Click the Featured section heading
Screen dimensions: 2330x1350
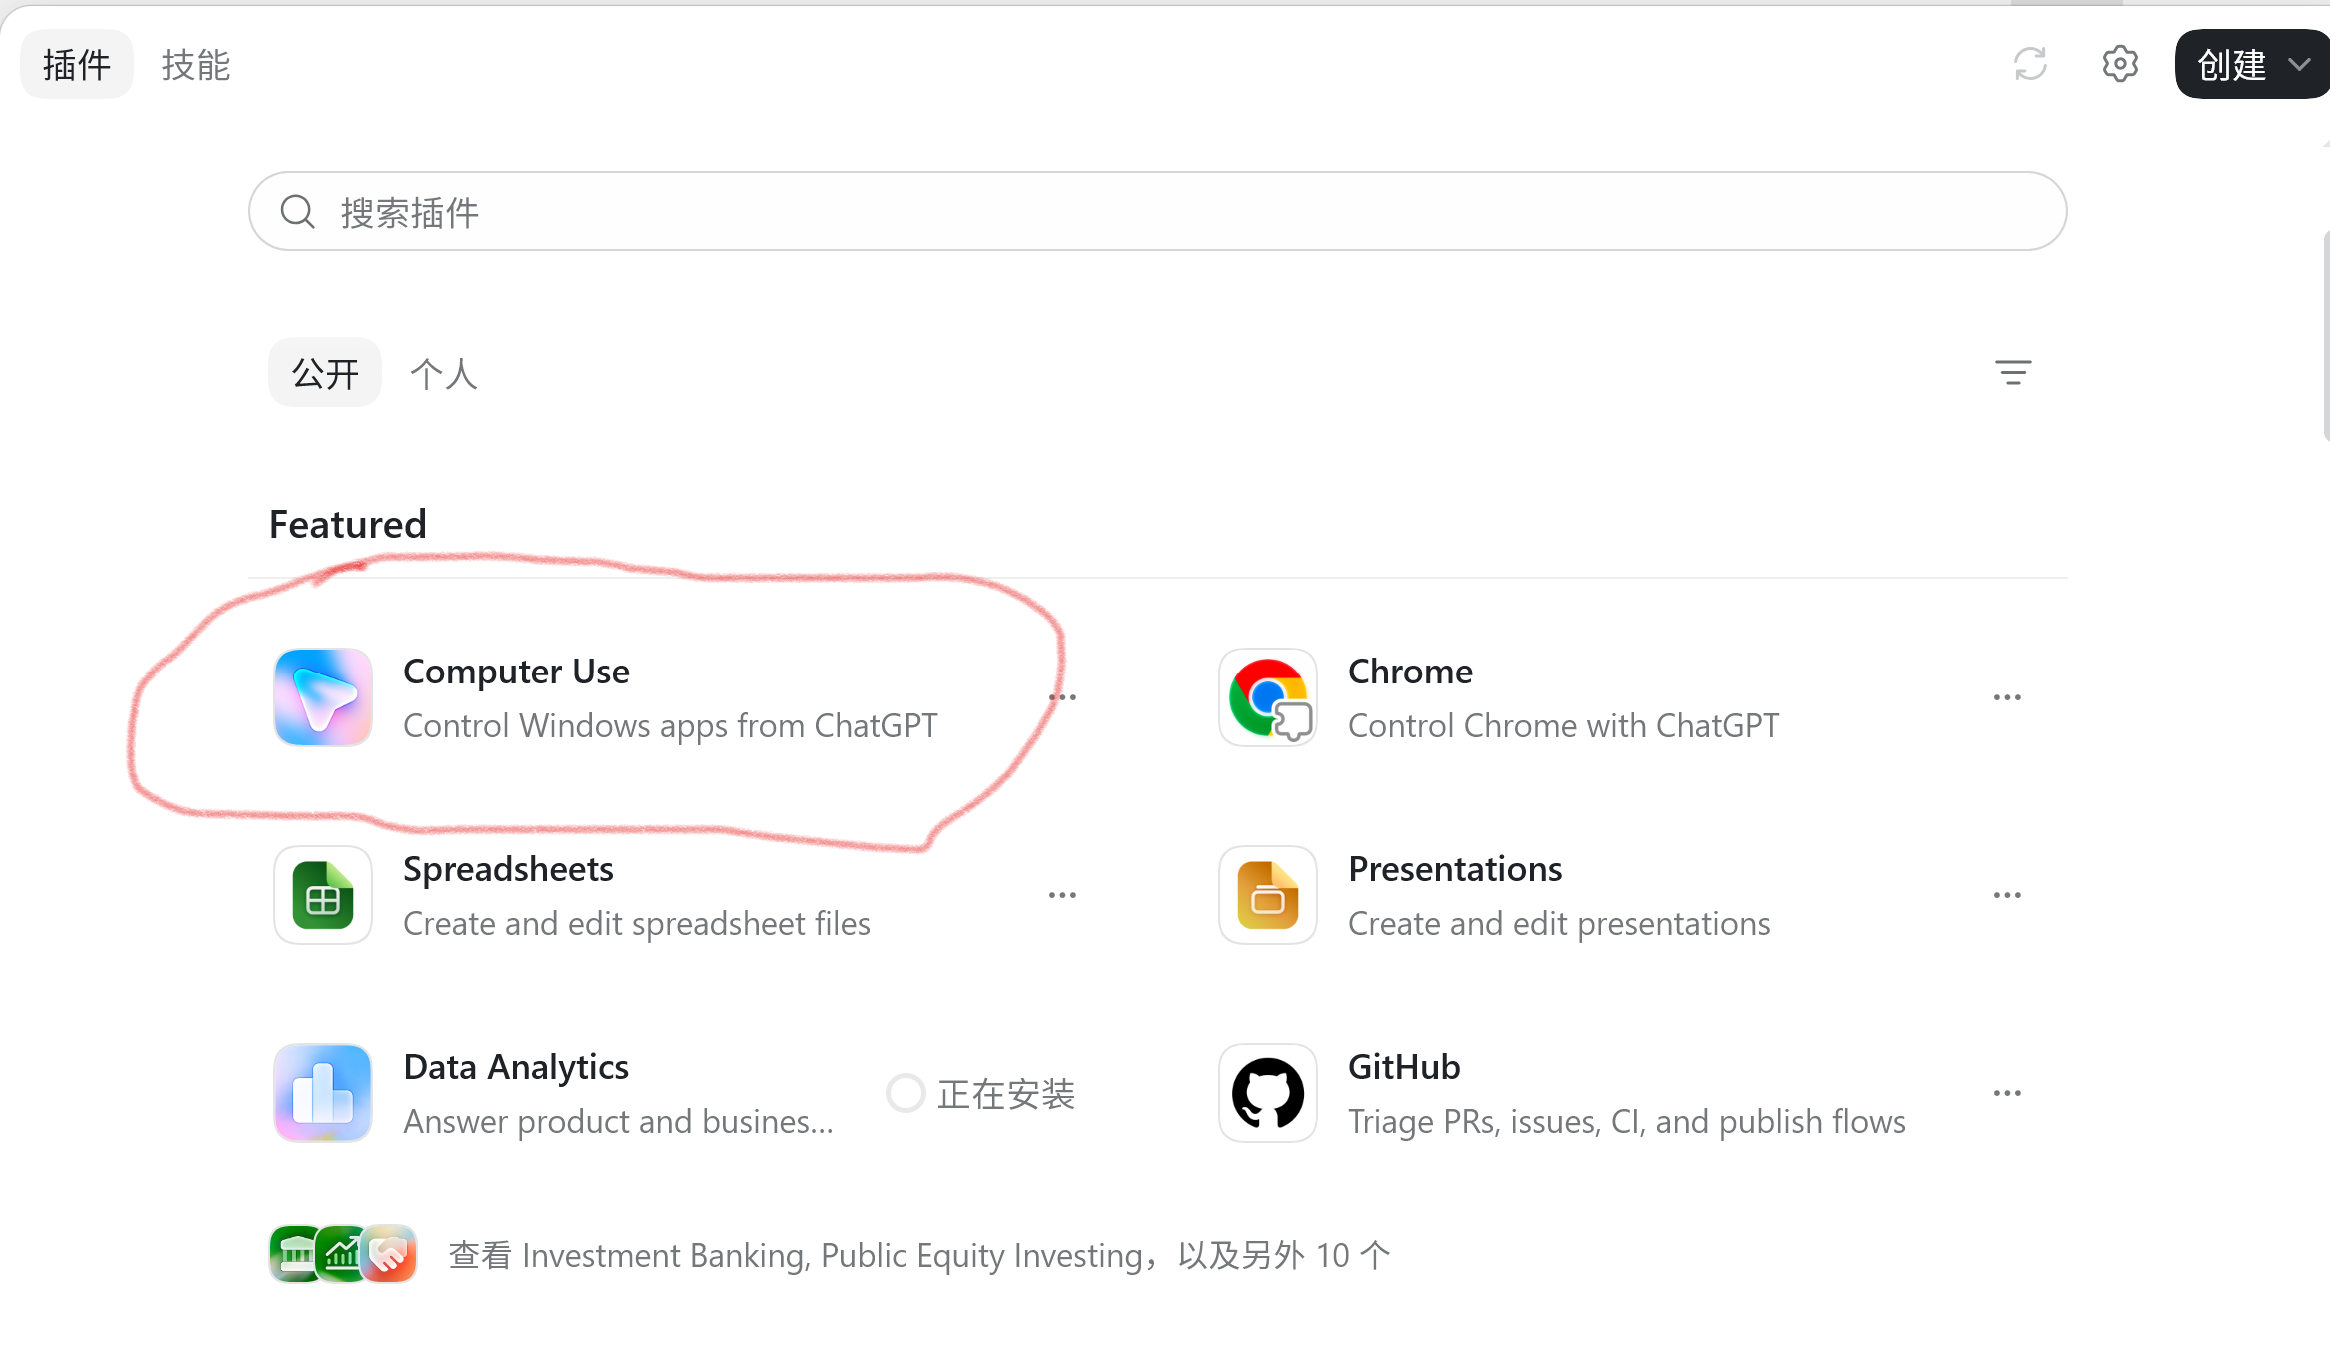[x=348, y=524]
